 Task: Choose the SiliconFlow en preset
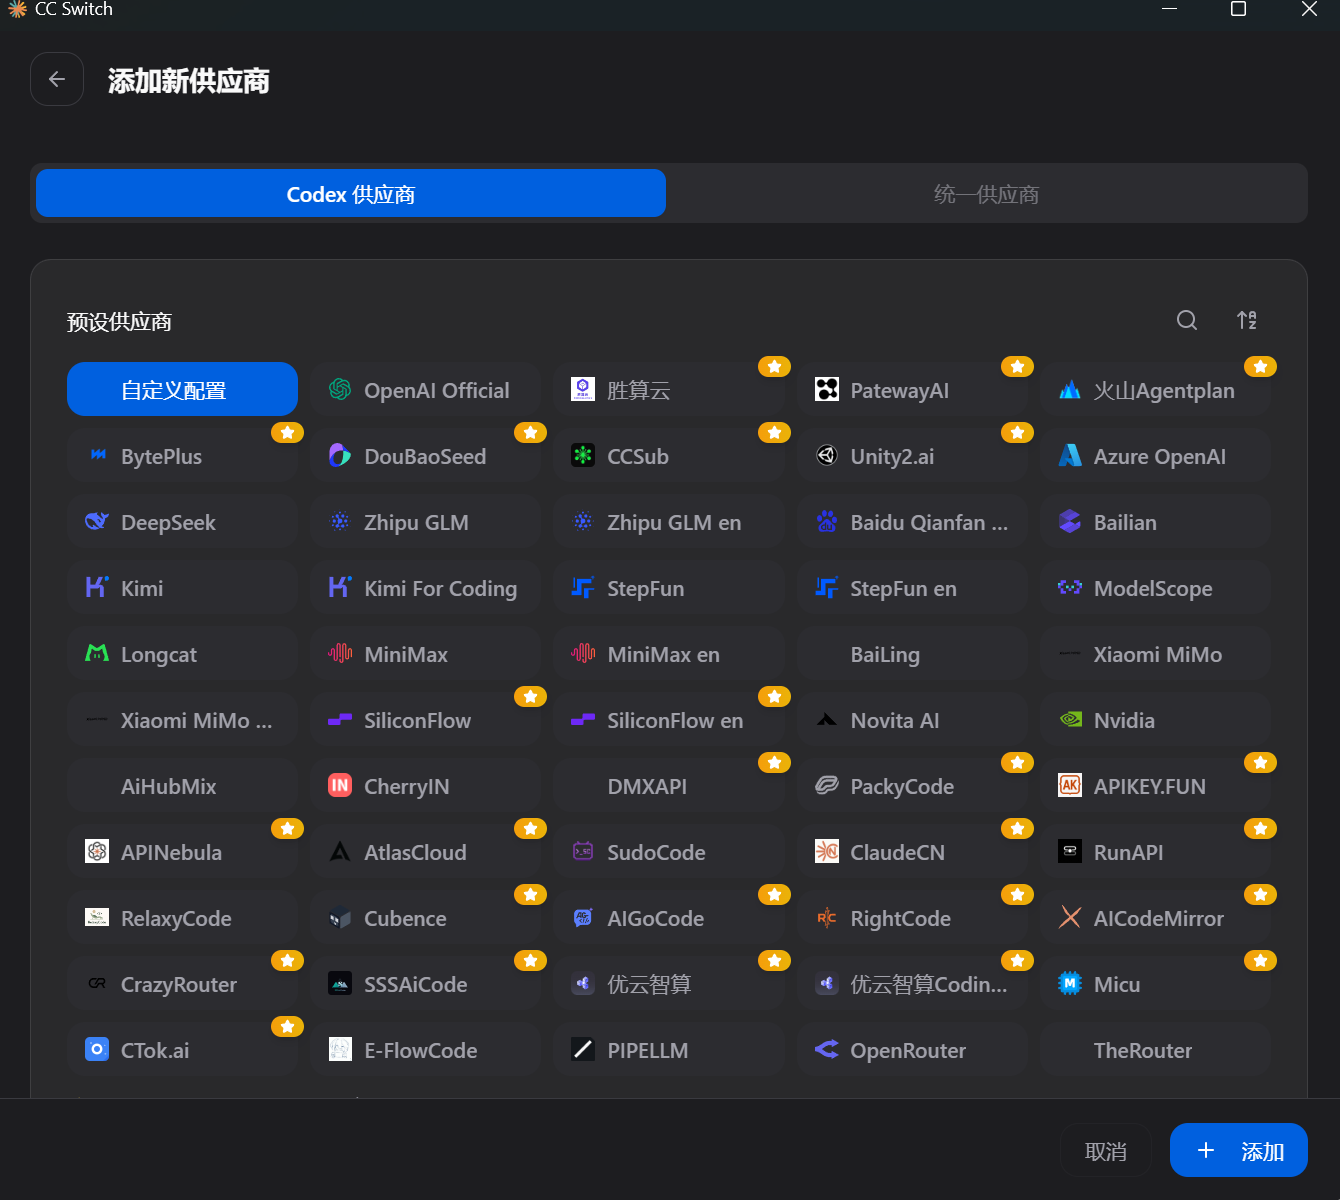click(x=669, y=719)
